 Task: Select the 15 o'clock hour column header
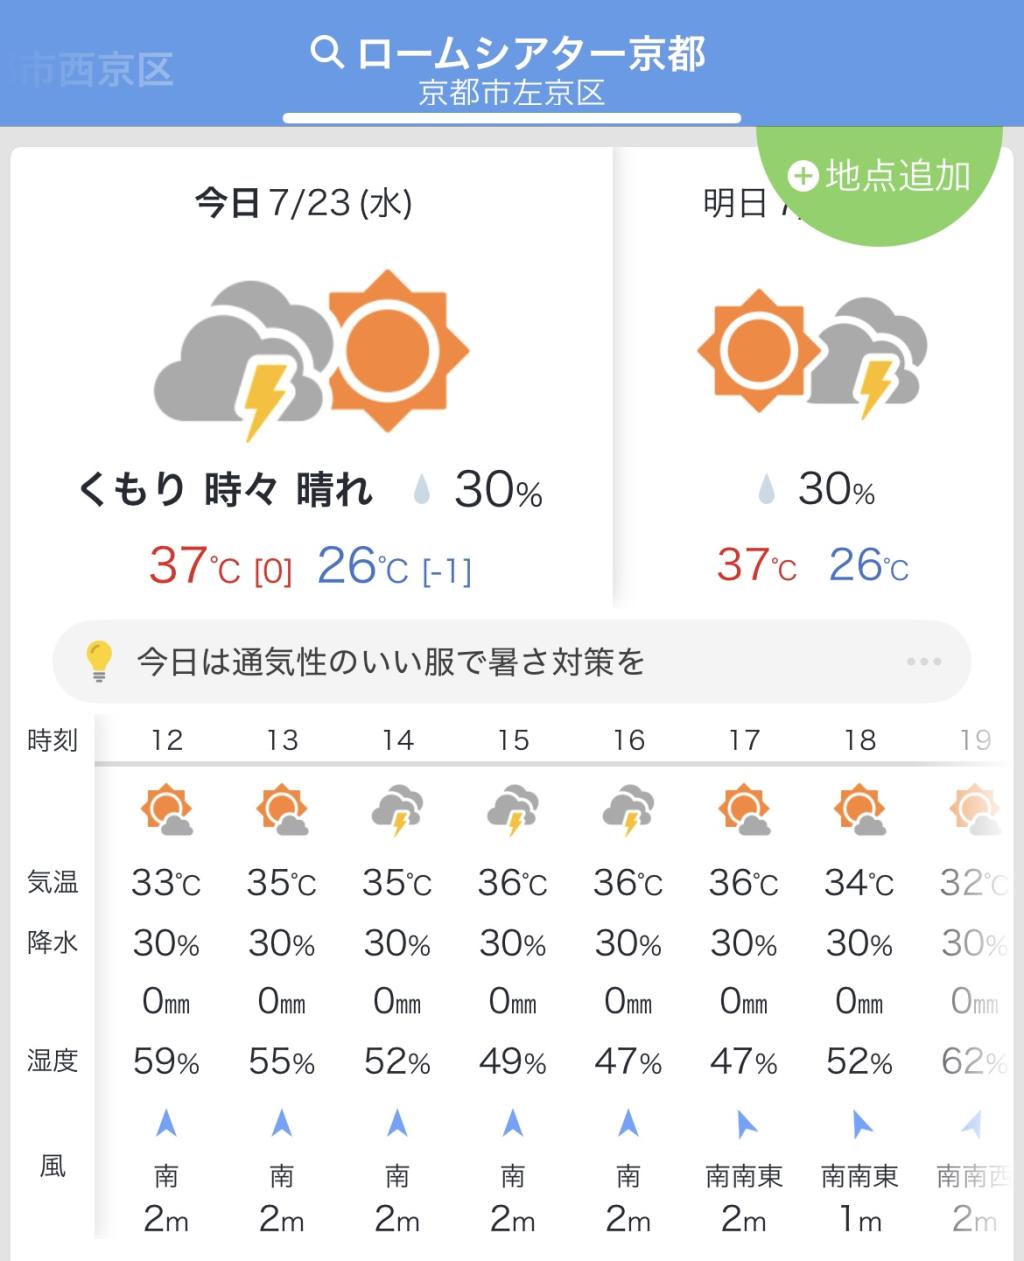click(513, 740)
